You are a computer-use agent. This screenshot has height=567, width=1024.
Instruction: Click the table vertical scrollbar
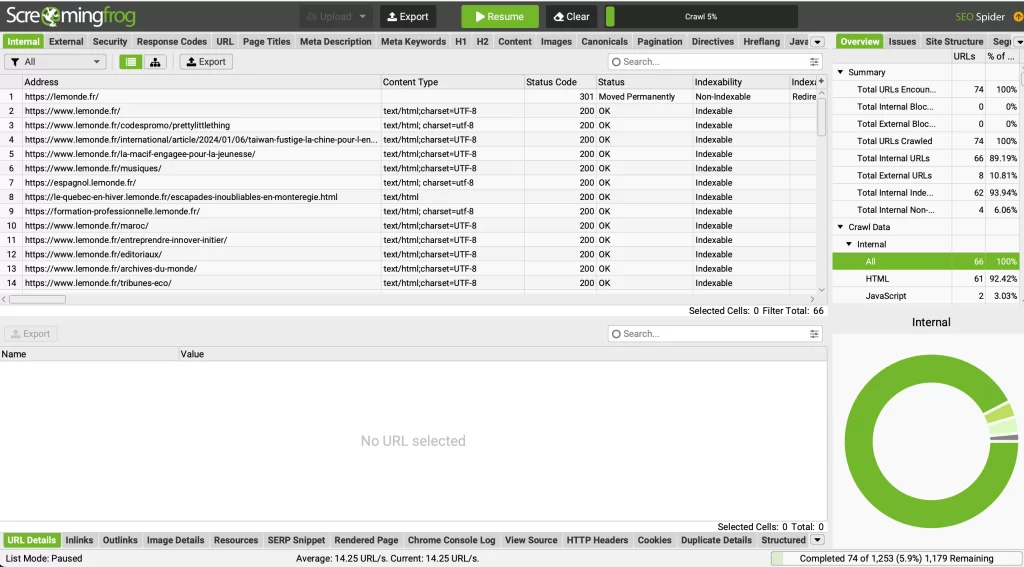coord(822,116)
